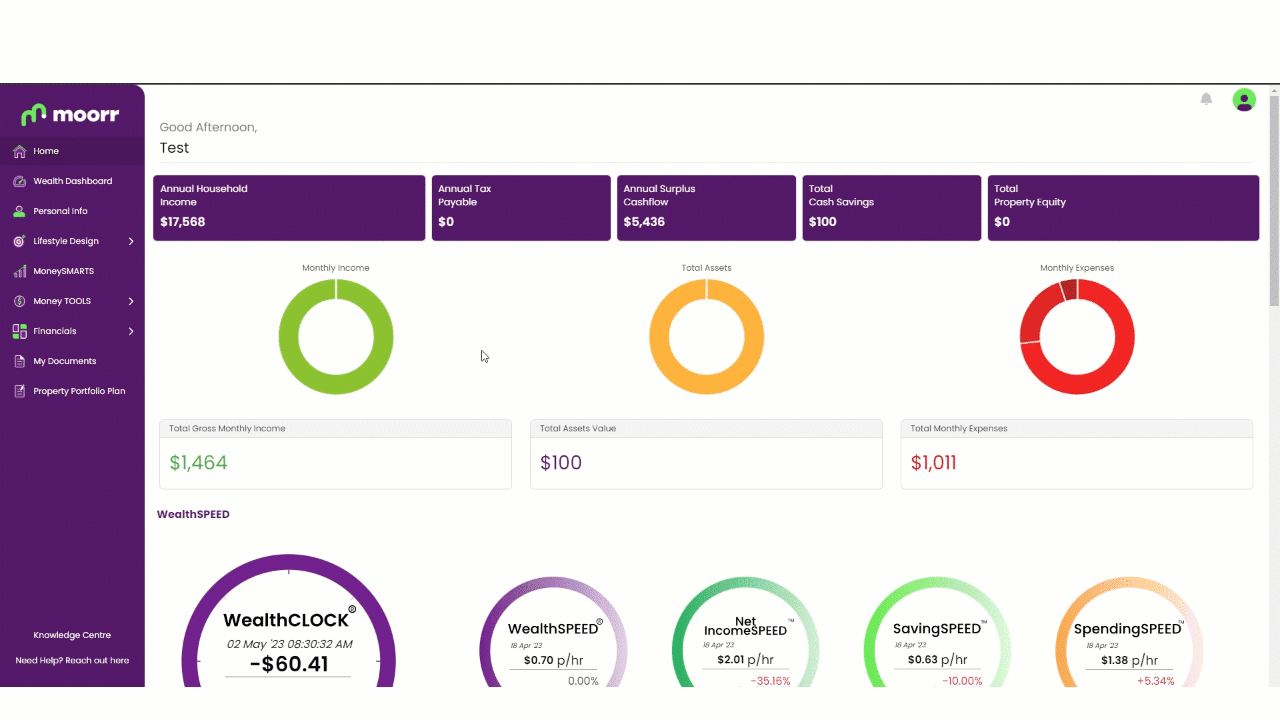The image size is (1280, 720).
Task: Click the Total Property Equity card
Action: pos(1123,208)
